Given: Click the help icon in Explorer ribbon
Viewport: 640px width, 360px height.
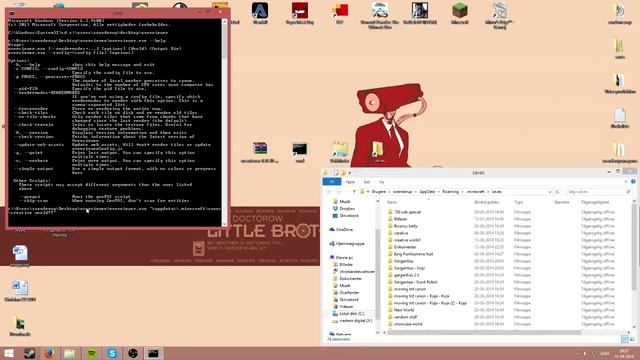Looking at the screenshot, I should (x=633, y=182).
